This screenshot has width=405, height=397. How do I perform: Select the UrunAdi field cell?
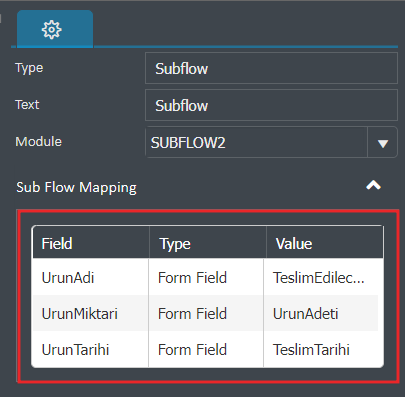pyautogui.click(x=90, y=277)
